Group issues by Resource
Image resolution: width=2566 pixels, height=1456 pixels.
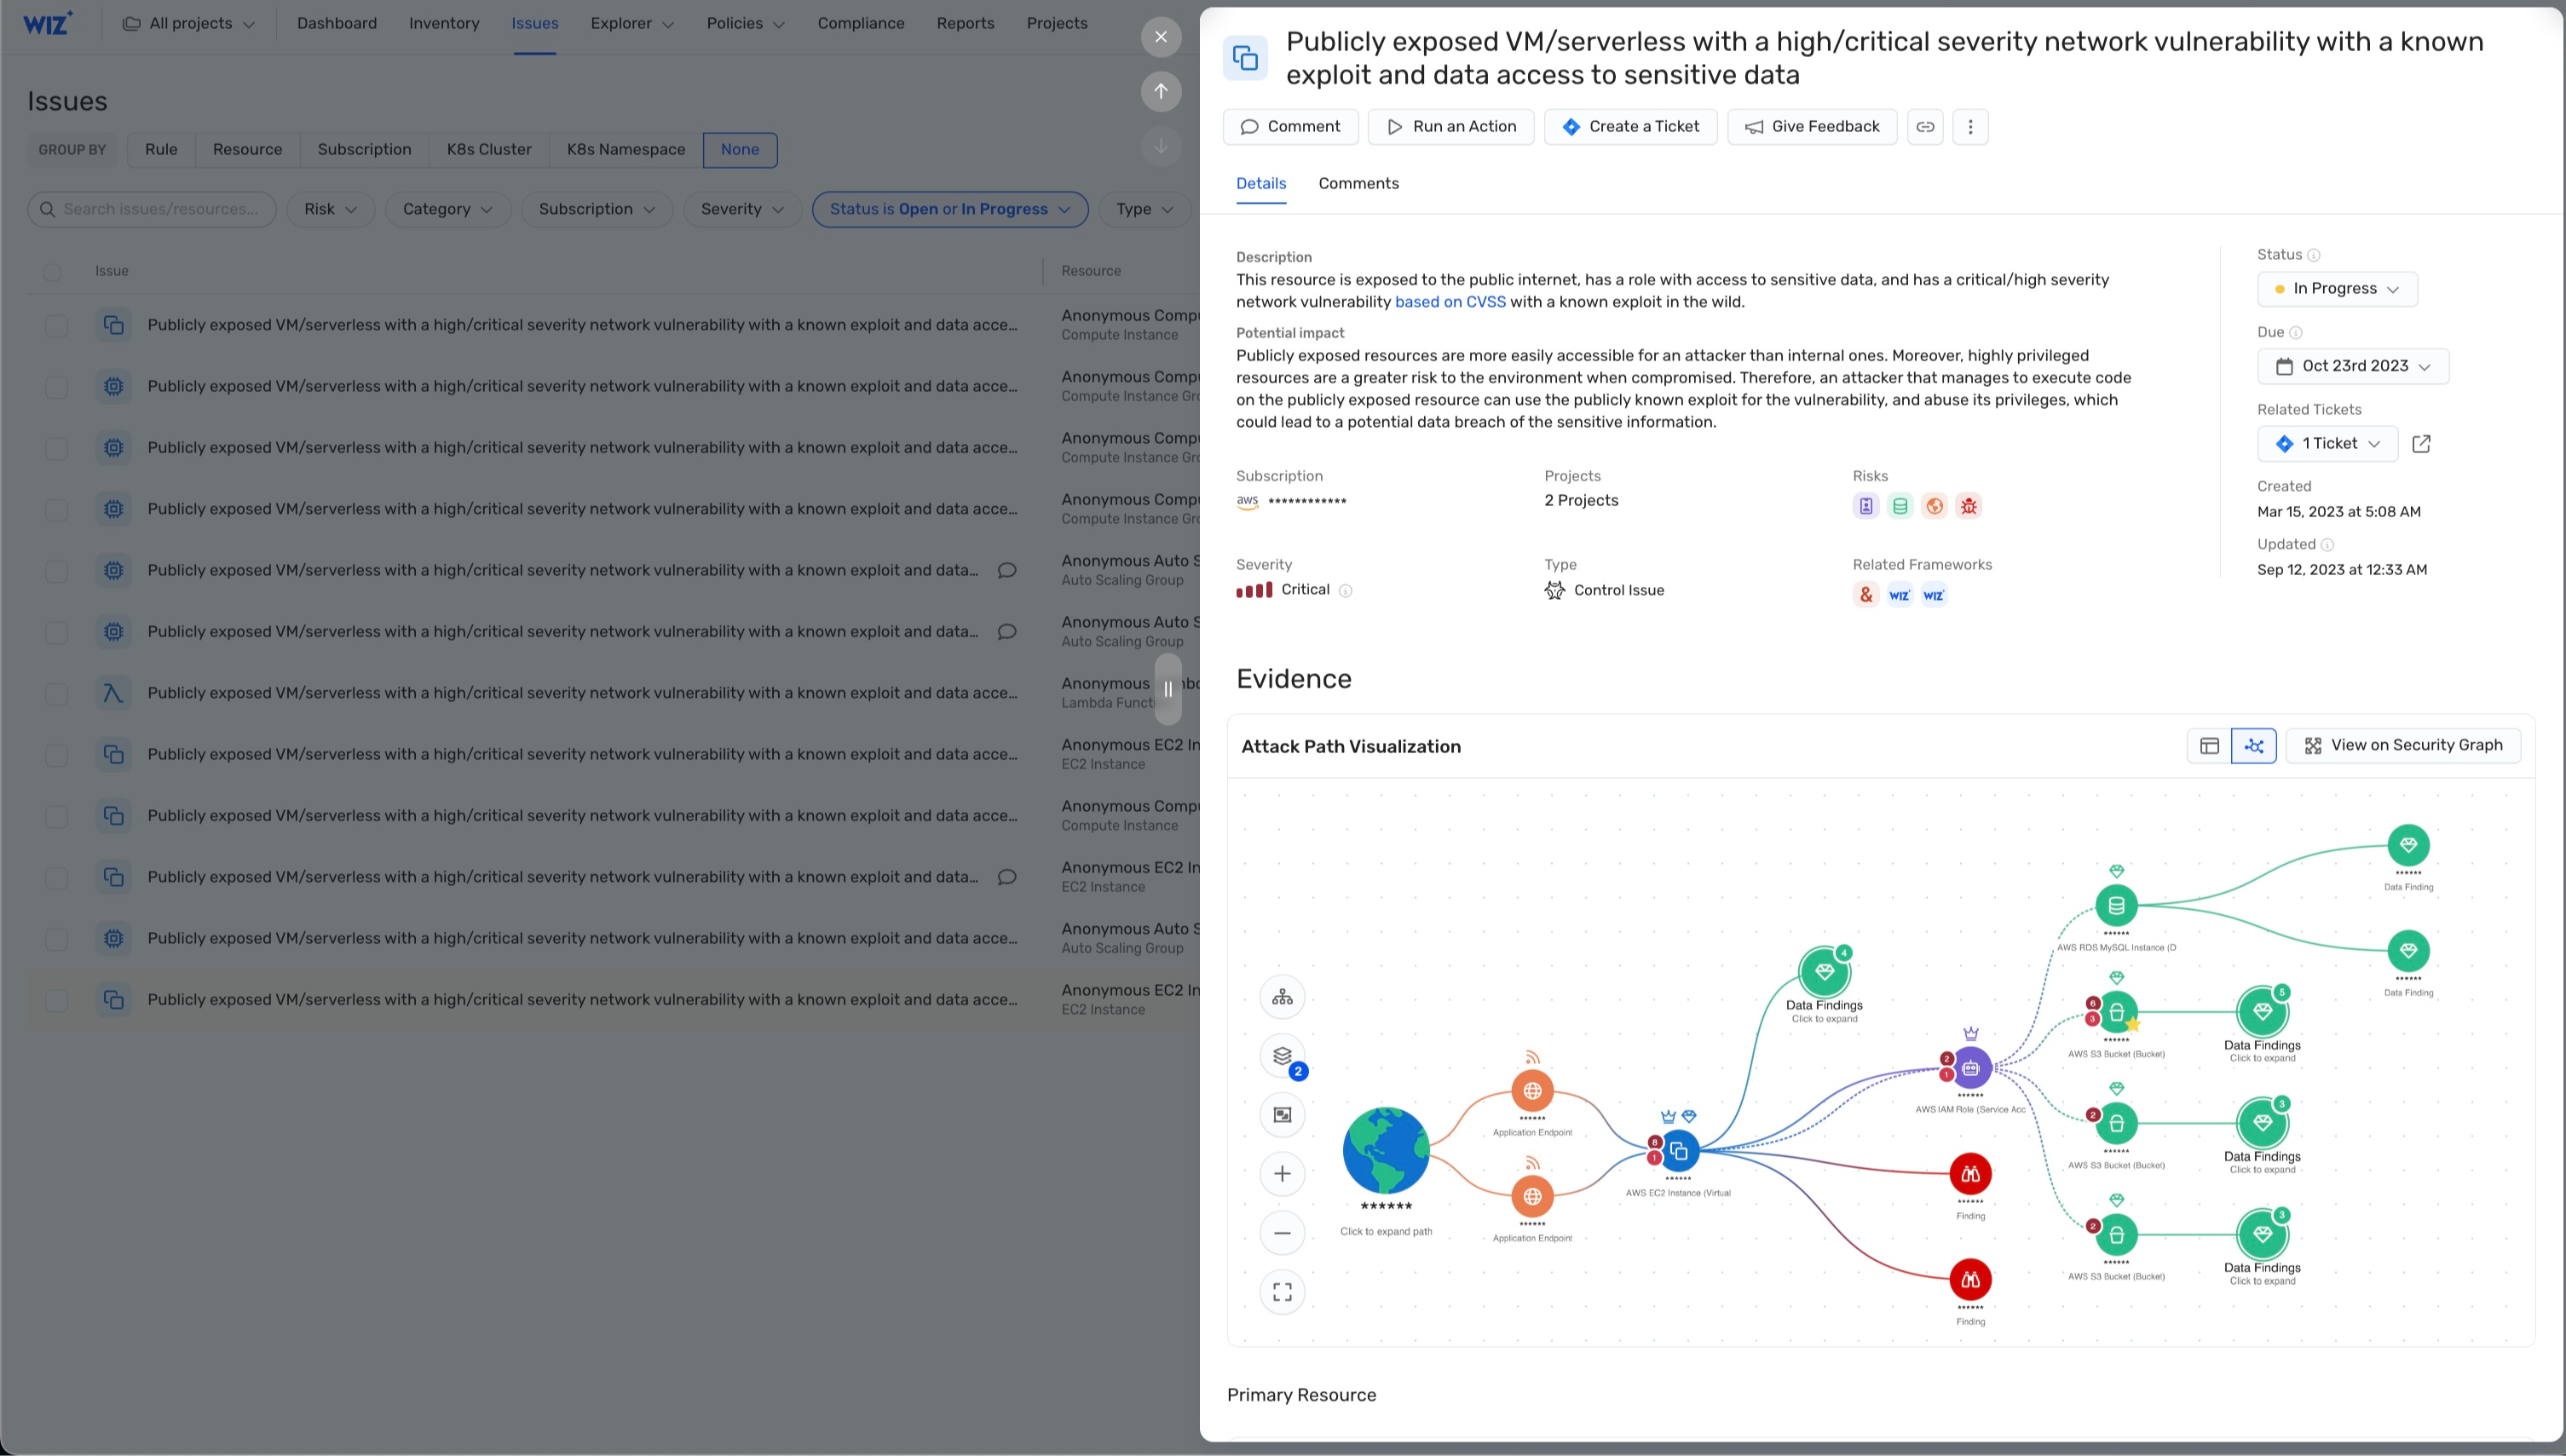coord(247,150)
